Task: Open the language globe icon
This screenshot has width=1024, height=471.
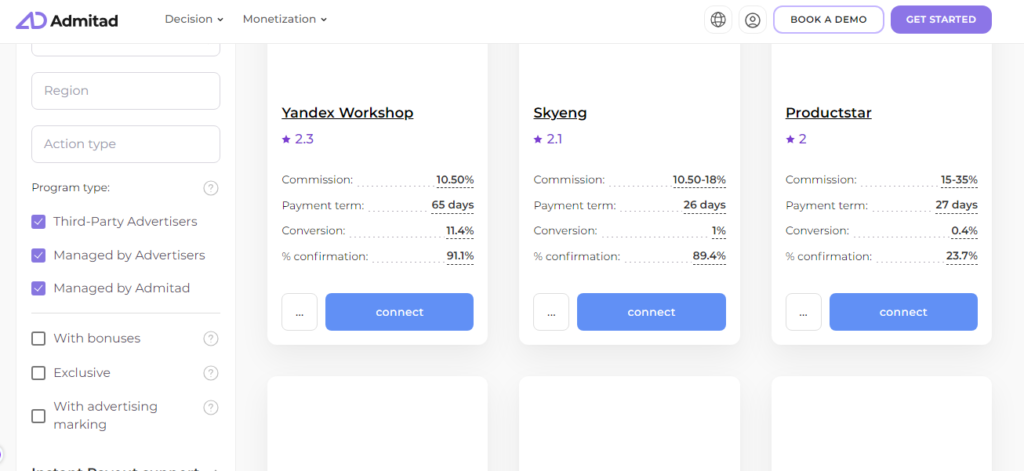Action: point(718,20)
